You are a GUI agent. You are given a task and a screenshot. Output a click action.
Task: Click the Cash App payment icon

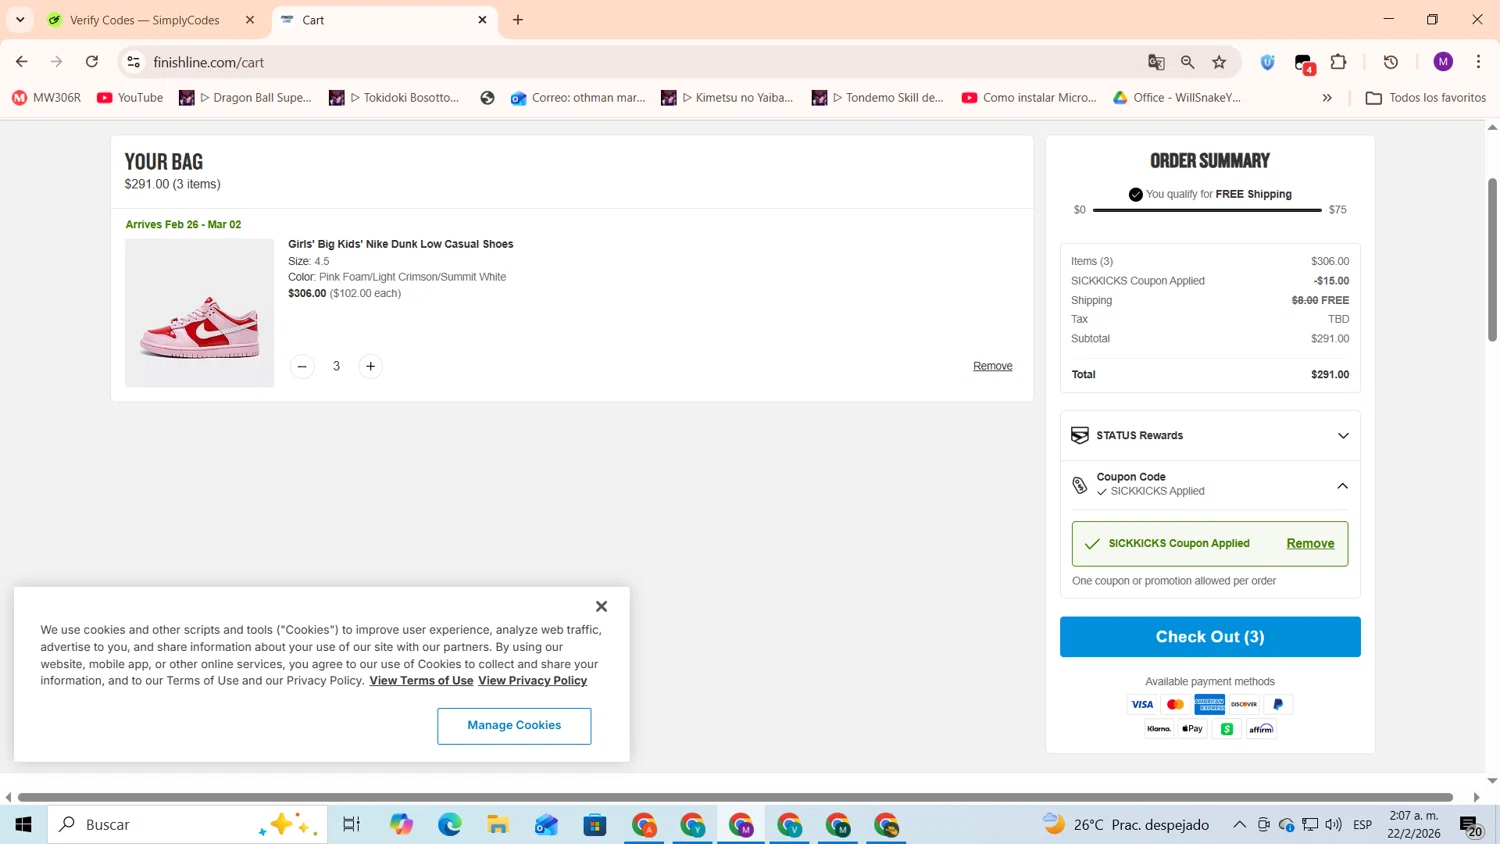tap(1227, 729)
